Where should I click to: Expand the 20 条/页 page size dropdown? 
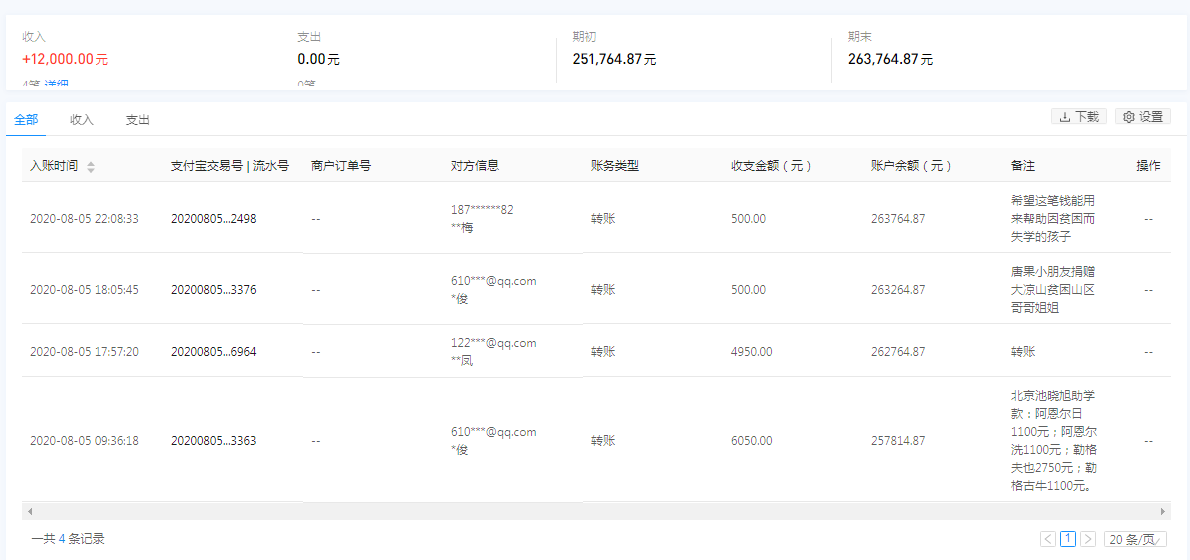tap(1136, 539)
